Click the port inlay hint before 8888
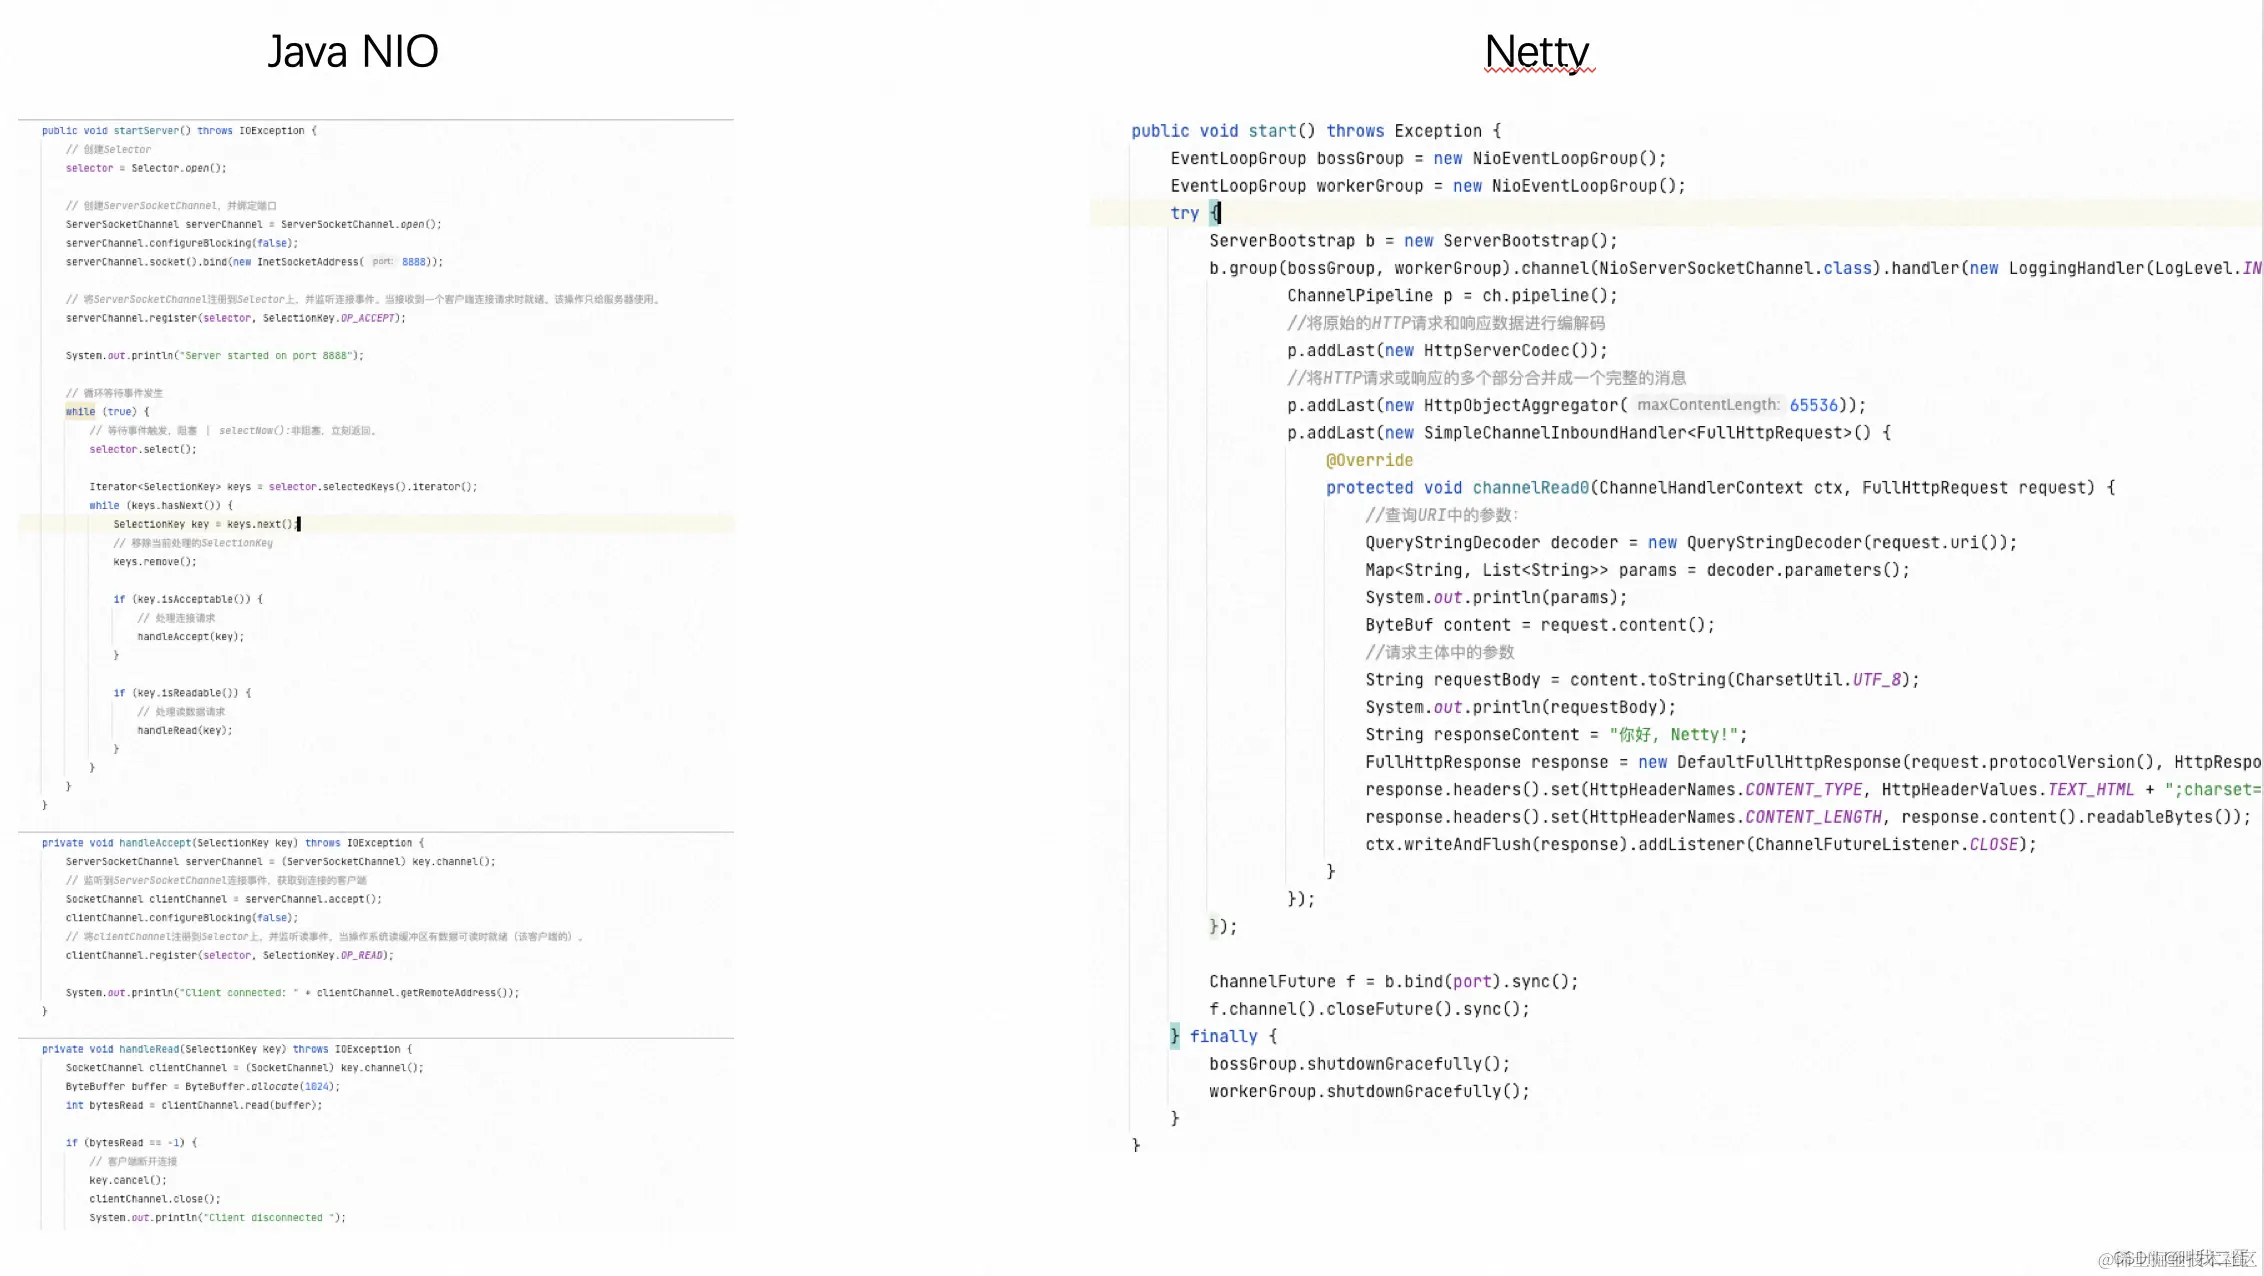This screenshot has width=2264, height=1276. pyautogui.click(x=383, y=262)
